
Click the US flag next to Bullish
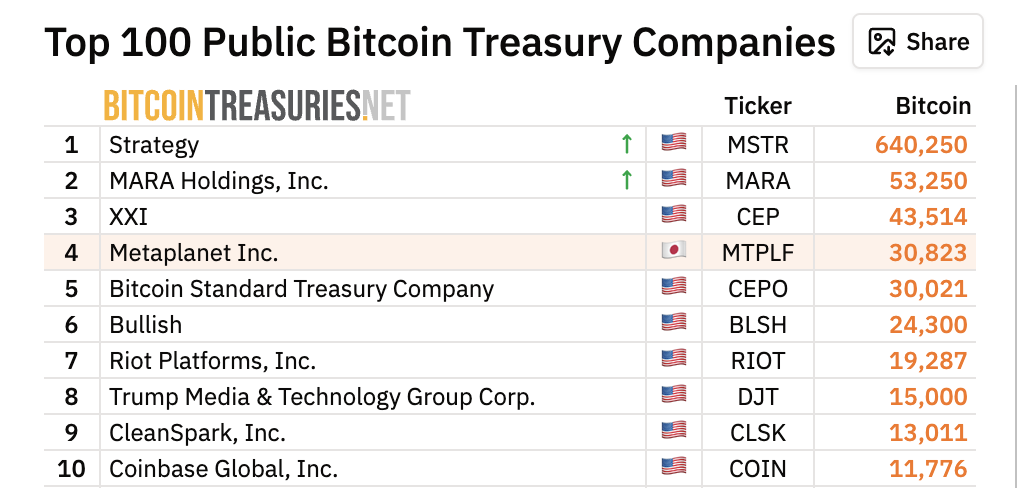[x=674, y=323]
